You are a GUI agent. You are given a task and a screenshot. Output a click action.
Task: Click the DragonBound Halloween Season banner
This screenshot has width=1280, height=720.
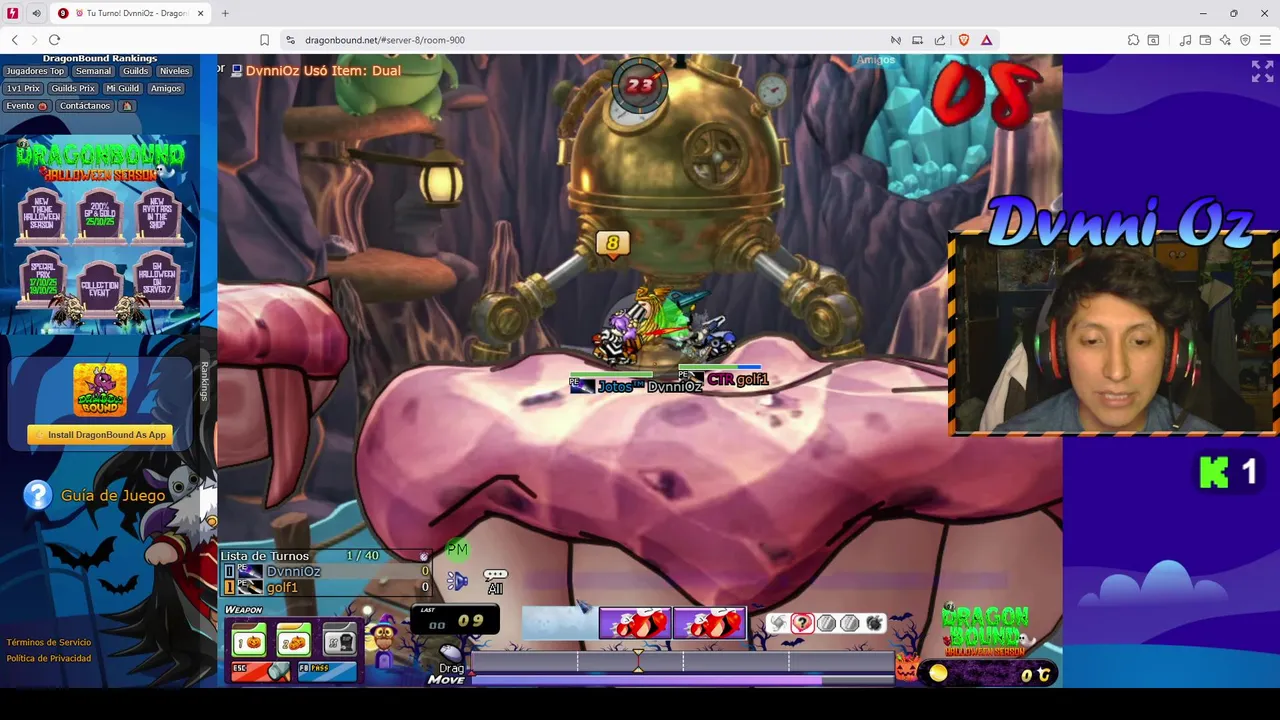click(100, 235)
